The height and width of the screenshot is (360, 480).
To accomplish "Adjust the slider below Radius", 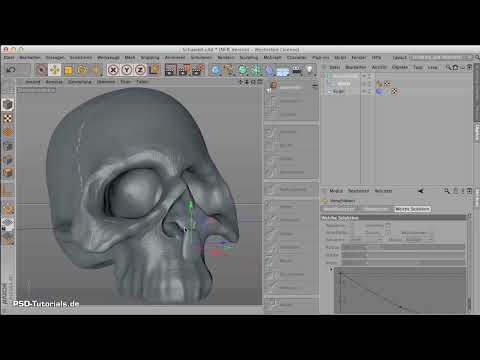I will [x=403, y=255].
